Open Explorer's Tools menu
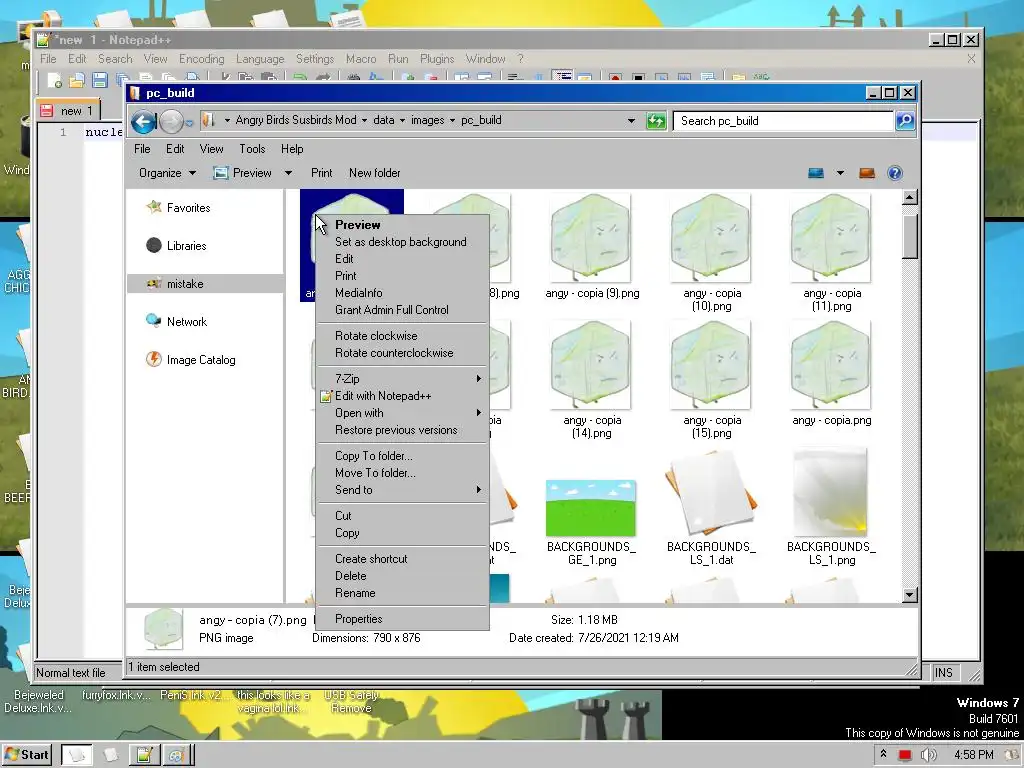 click(x=252, y=149)
